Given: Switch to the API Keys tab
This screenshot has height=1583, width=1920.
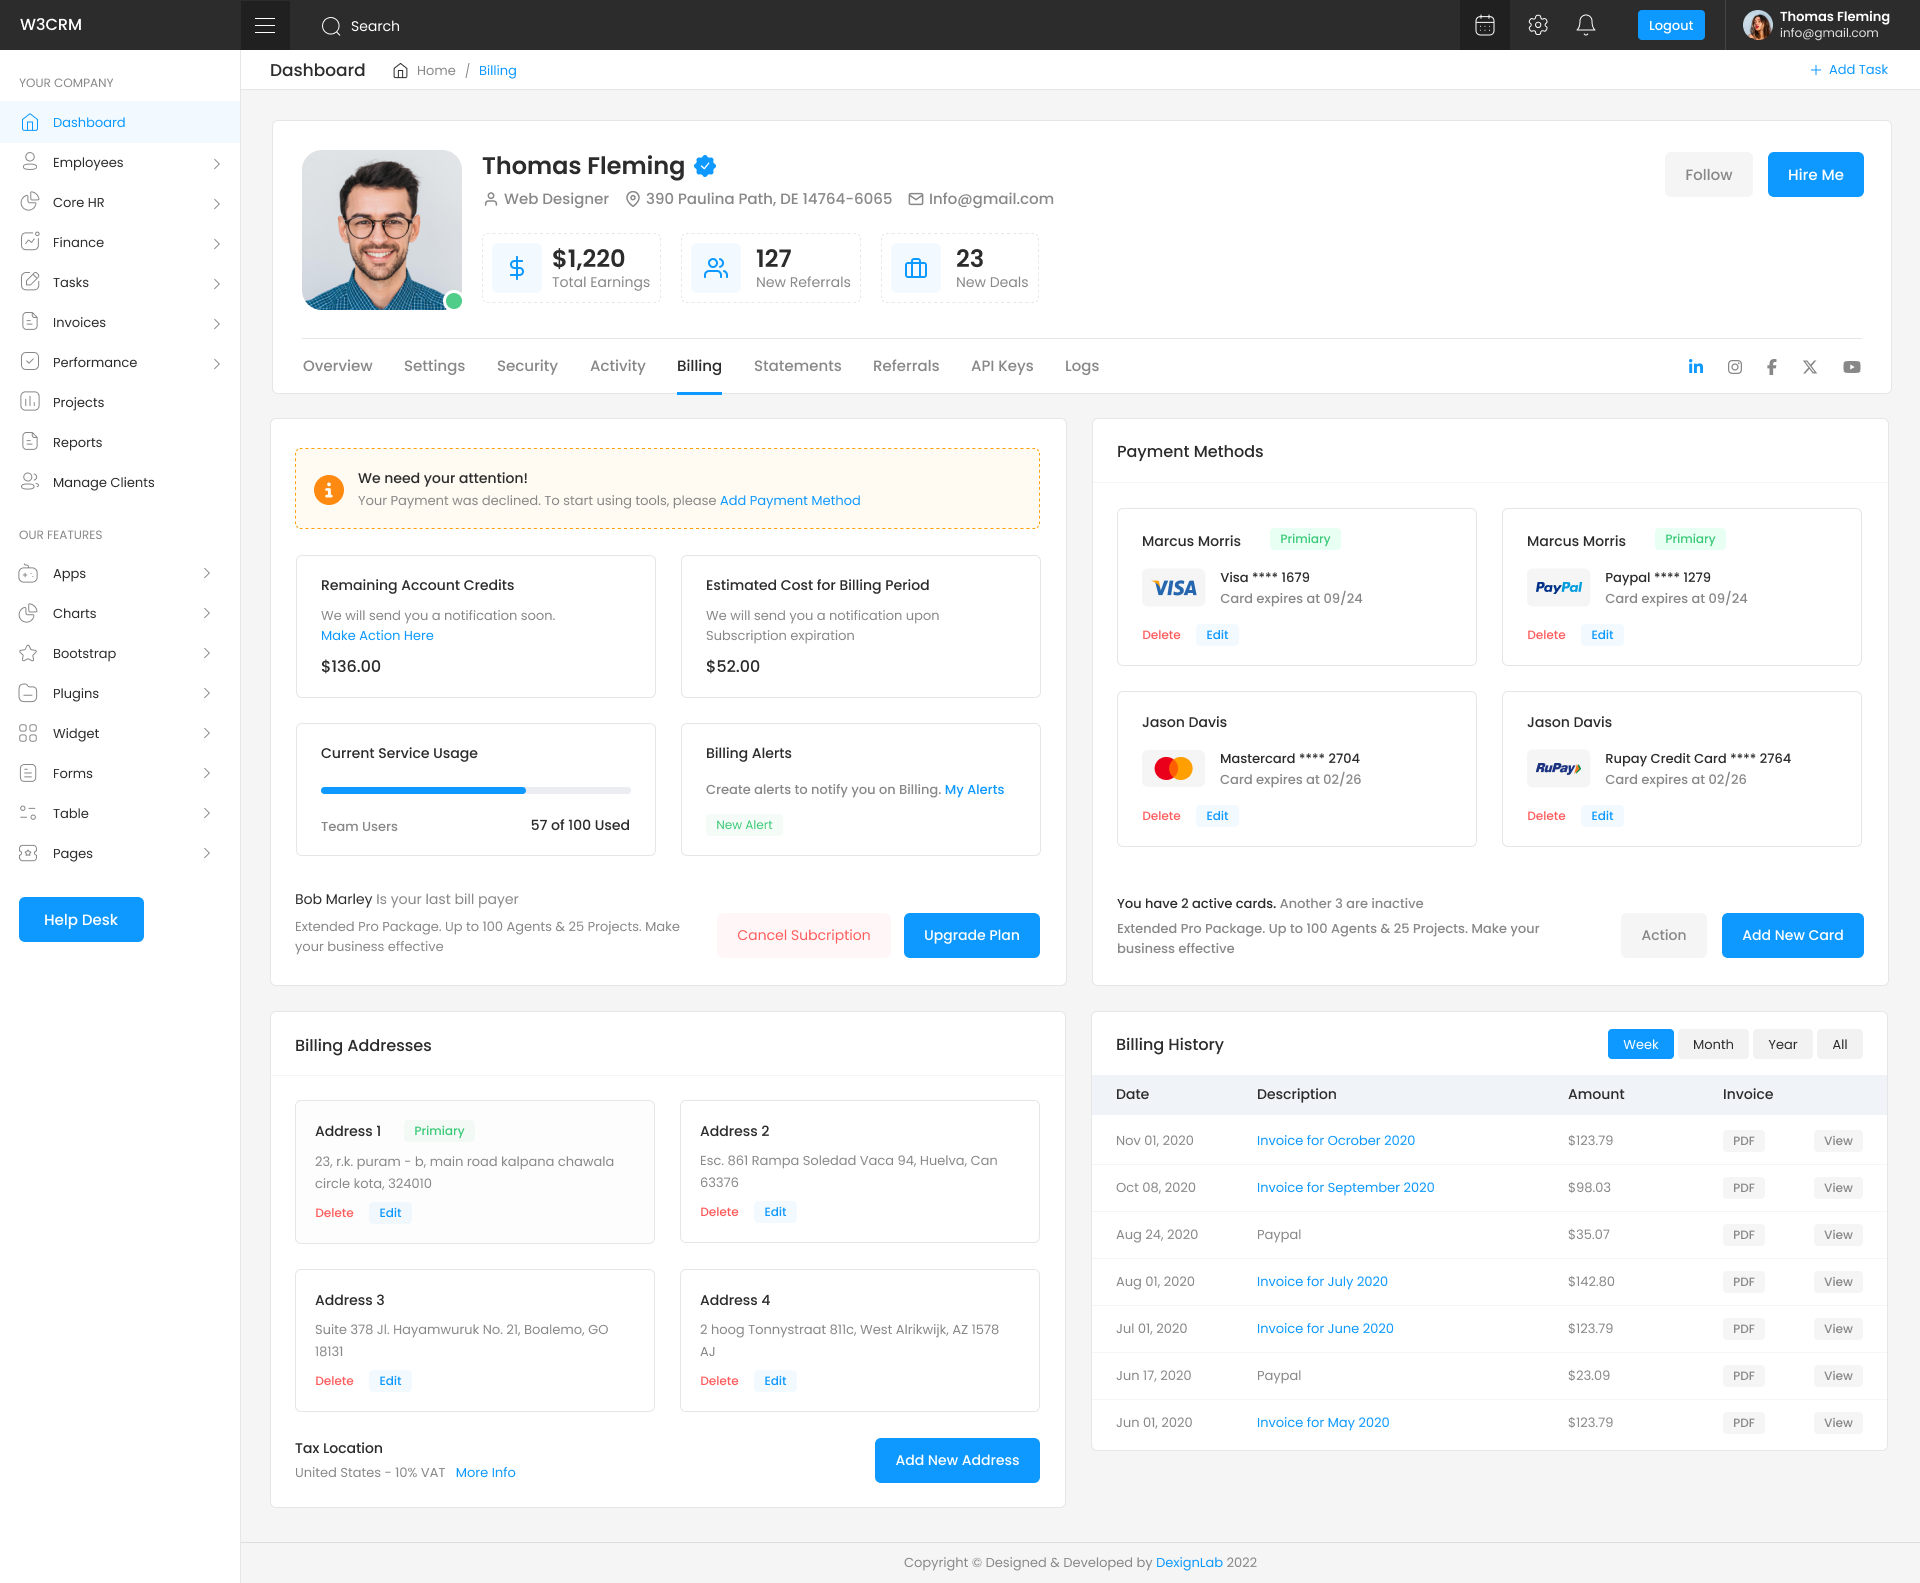Looking at the screenshot, I should tap(1002, 366).
